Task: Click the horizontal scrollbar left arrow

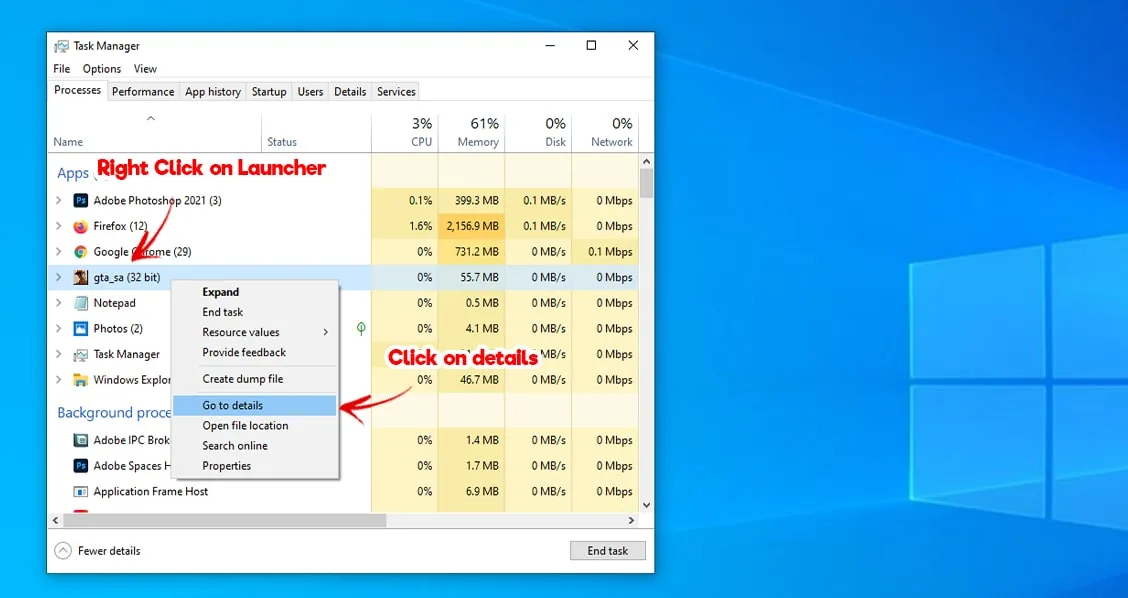Action: tap(55, 520)
